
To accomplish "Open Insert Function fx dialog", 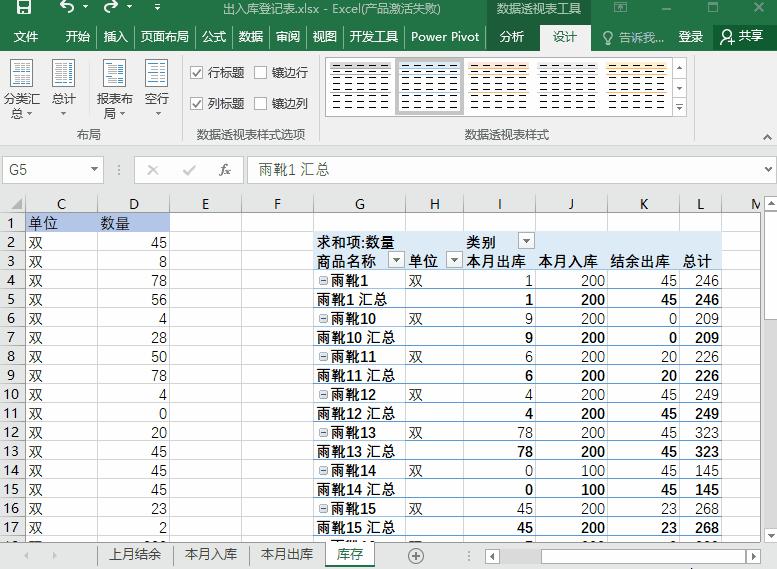I will pyautogui.click(x=224, y=171).
